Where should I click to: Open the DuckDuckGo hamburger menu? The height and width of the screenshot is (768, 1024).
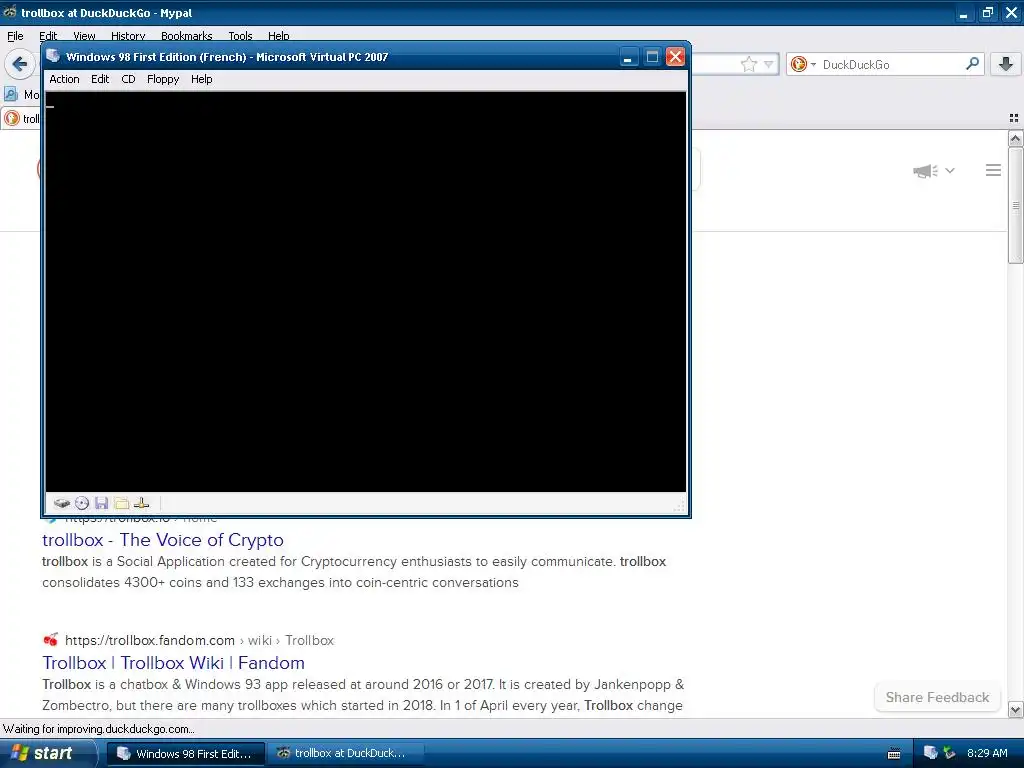click(x=993, y=170)
